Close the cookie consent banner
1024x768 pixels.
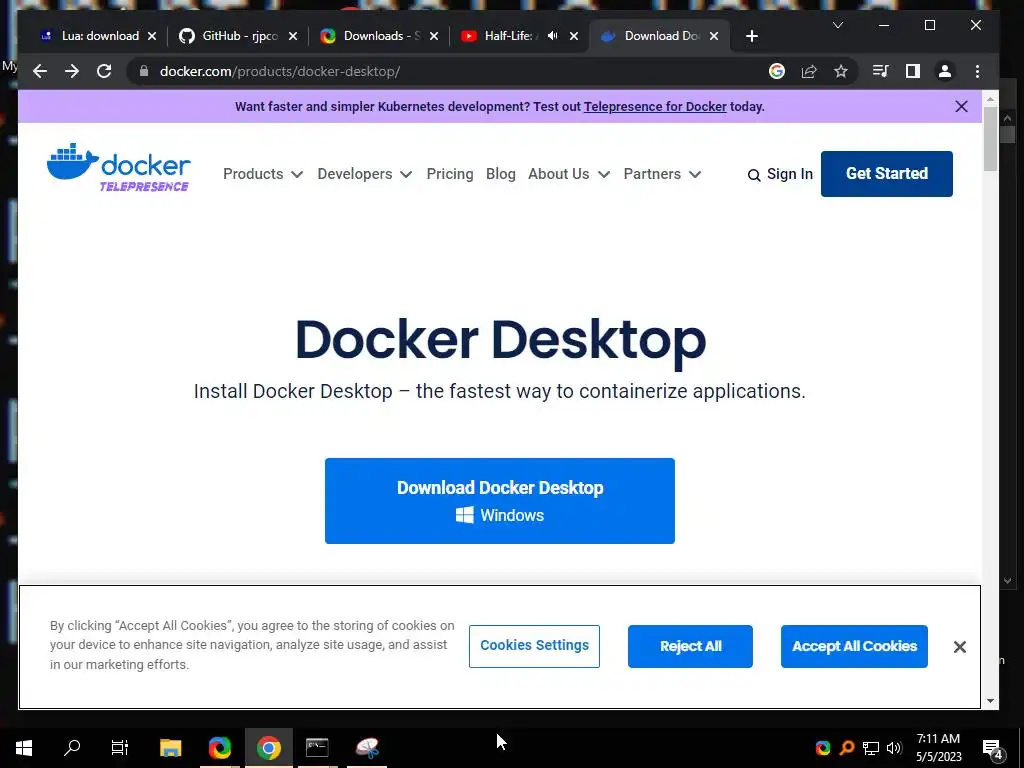(x=959, y=647)
